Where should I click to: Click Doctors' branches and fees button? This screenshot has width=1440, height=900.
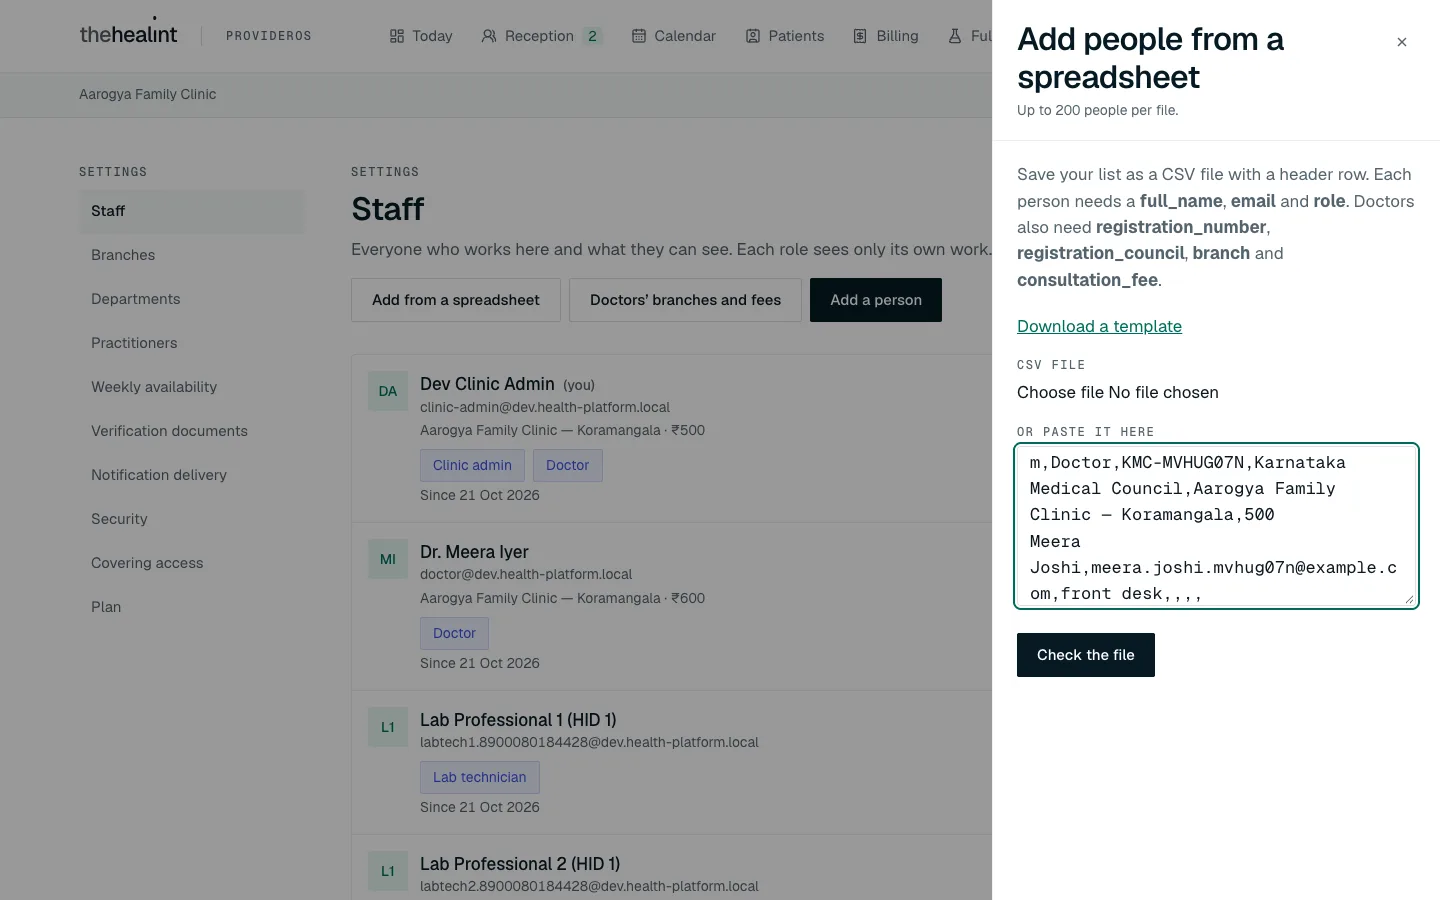click(x=685, y=300)
